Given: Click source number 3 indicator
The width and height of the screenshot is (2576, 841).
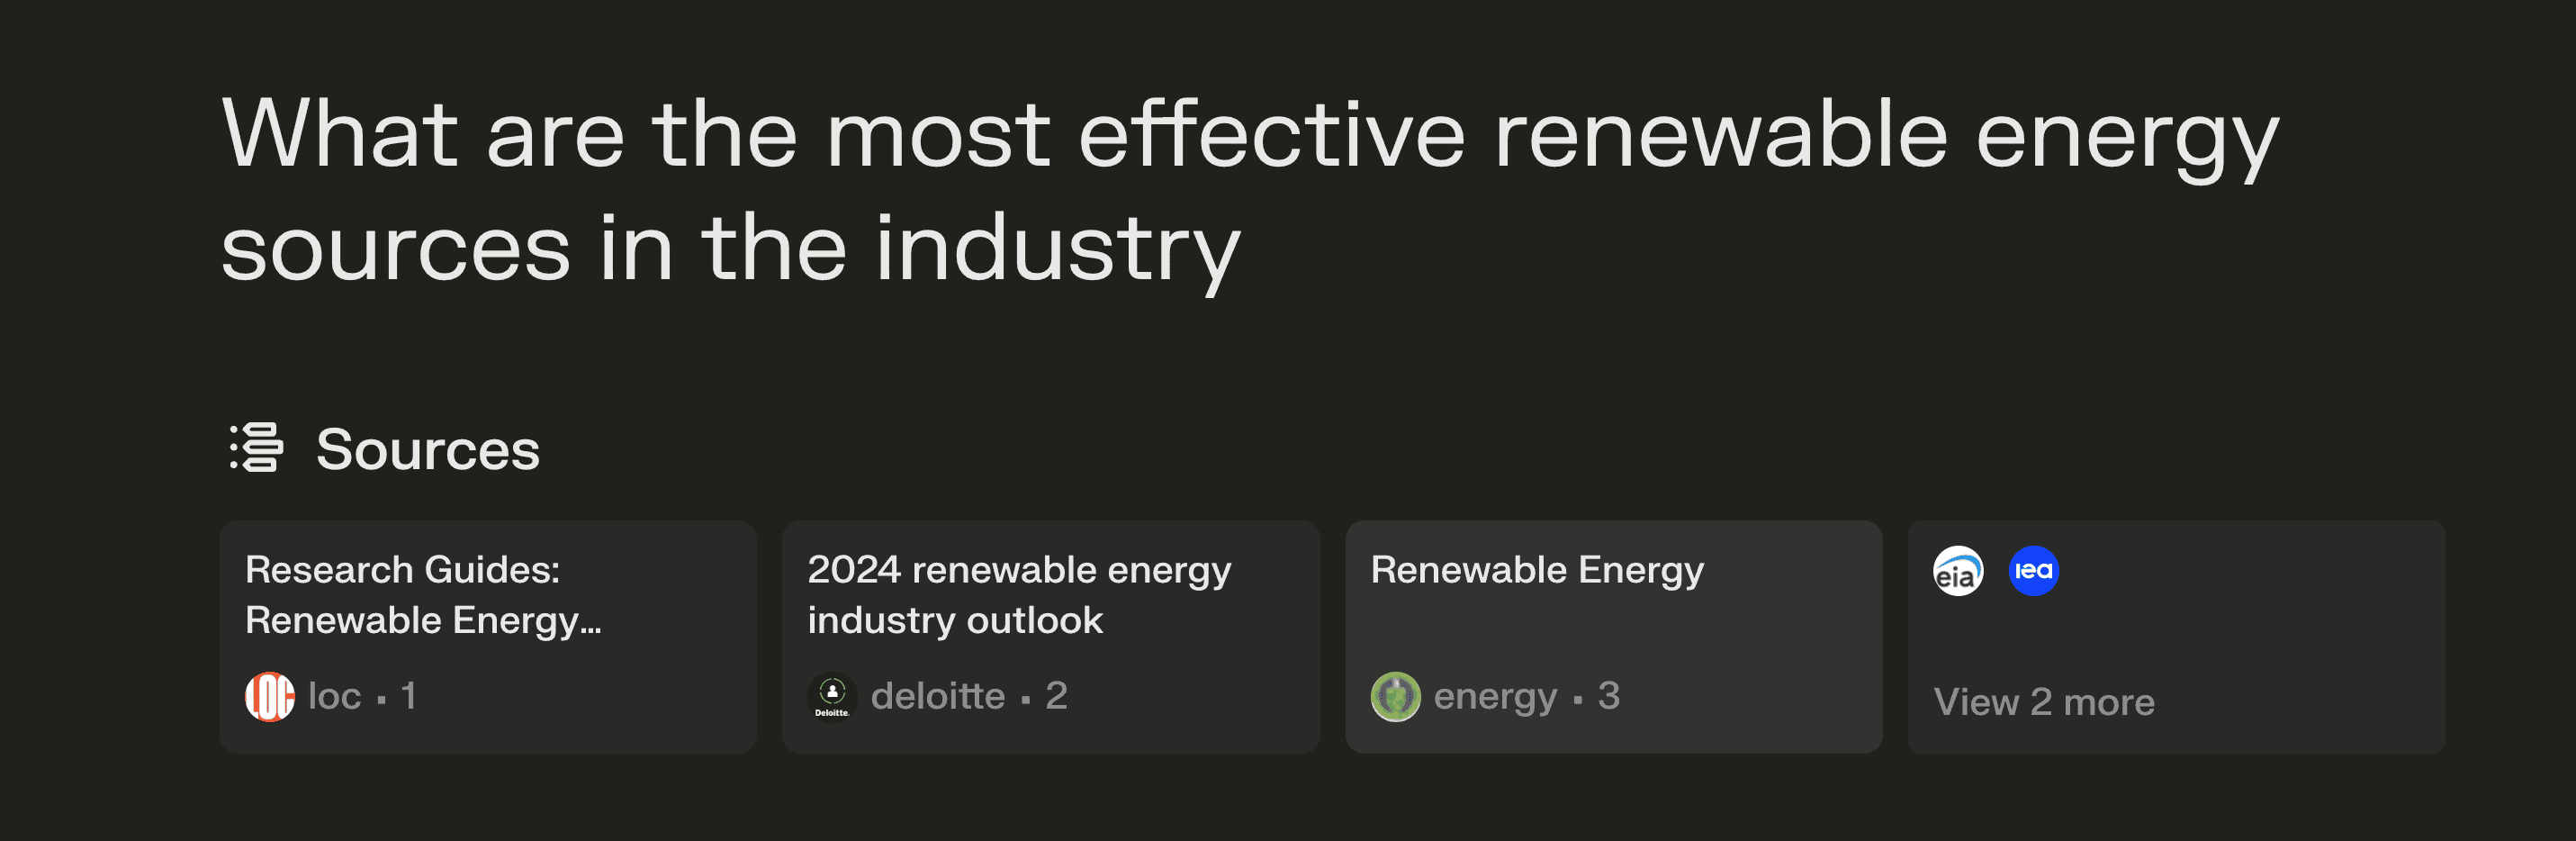Looking at the screenshot, I should click(x=1608, y=696).
